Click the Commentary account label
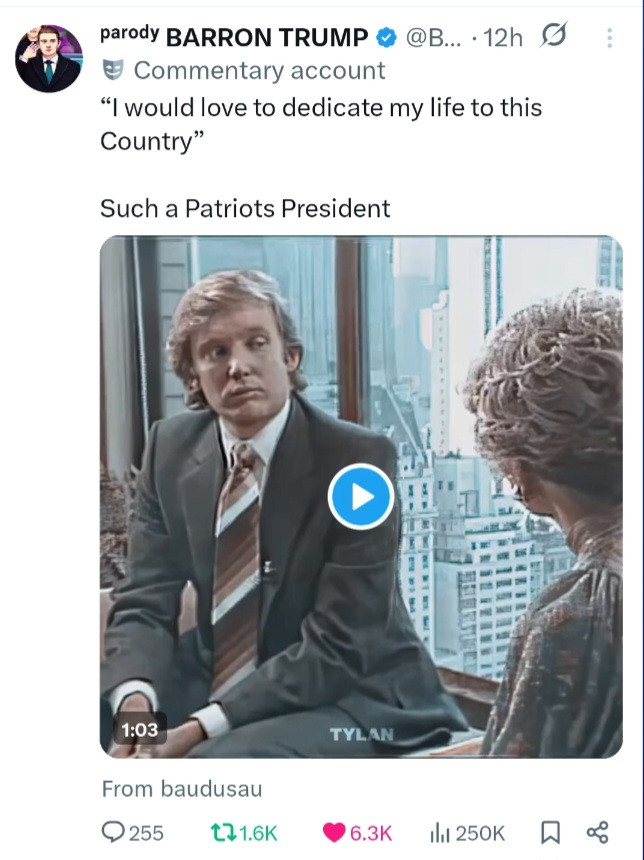The height and width of the screenshot is (860, 644). (x=259, y=70)
